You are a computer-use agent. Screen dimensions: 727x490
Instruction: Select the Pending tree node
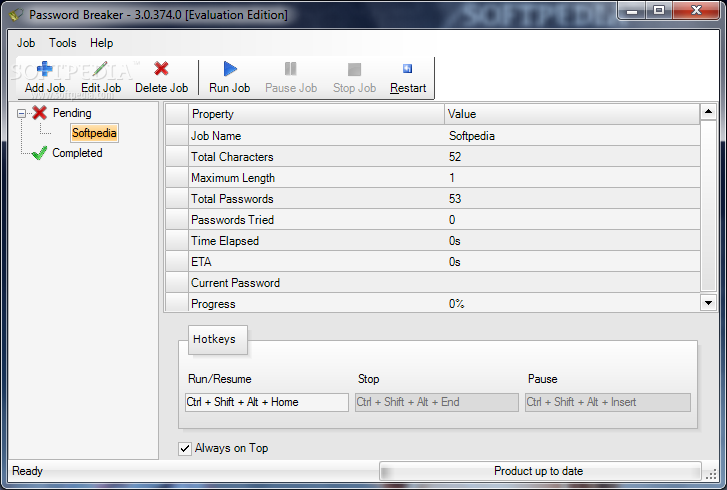(x=72, y=113)
